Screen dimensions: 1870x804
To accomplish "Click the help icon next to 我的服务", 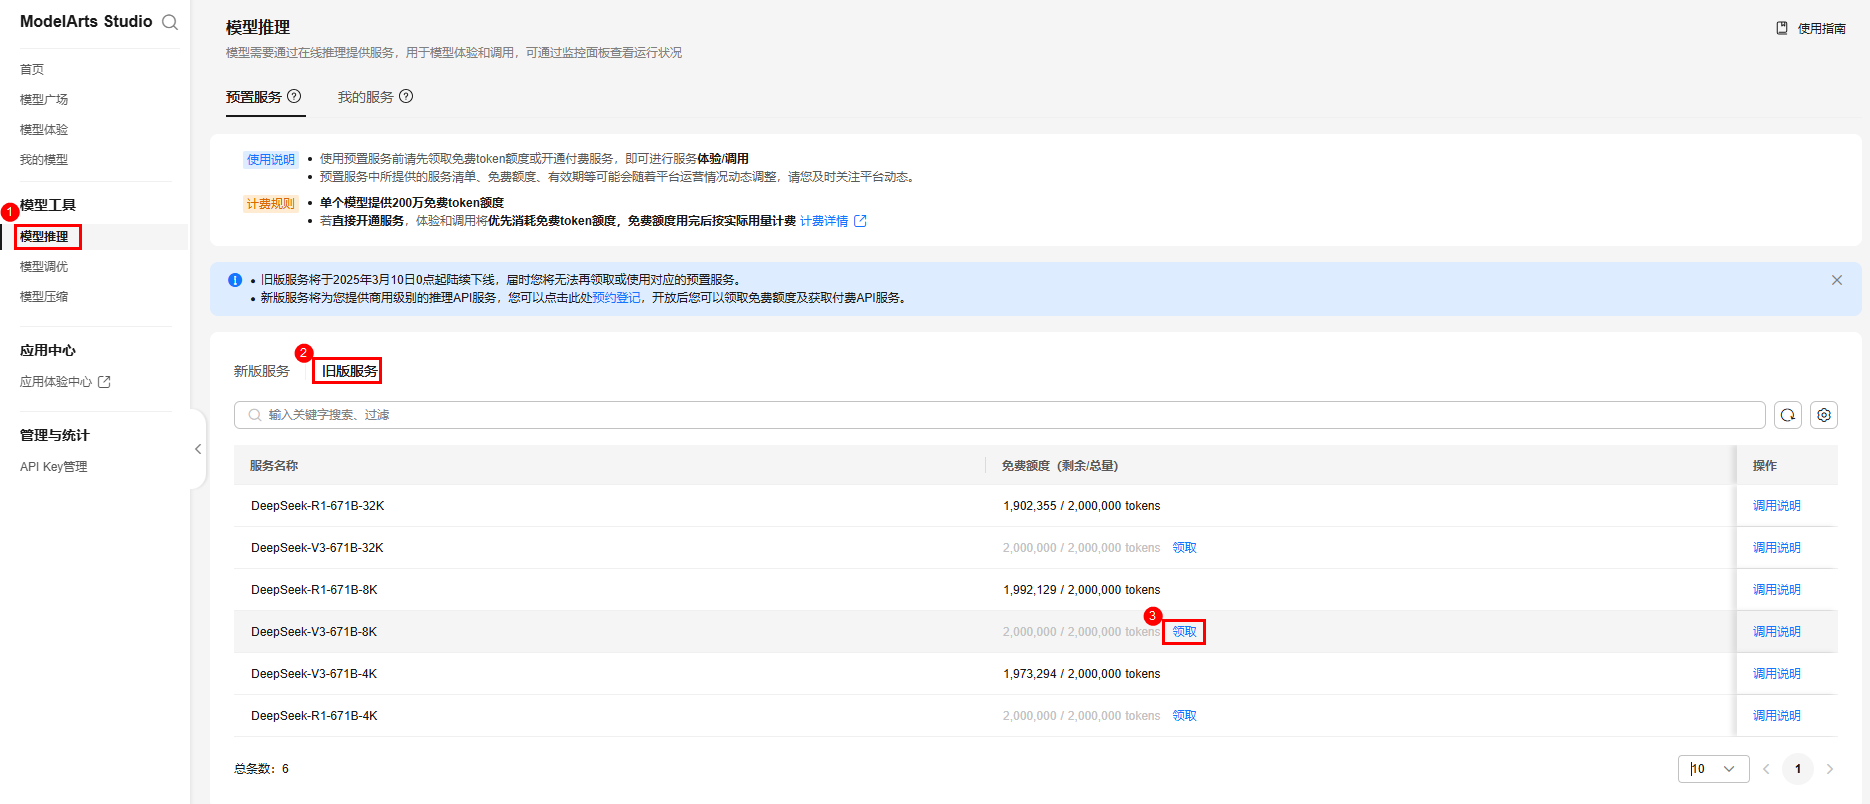I will pyautogui.click(x=406, y=96).
